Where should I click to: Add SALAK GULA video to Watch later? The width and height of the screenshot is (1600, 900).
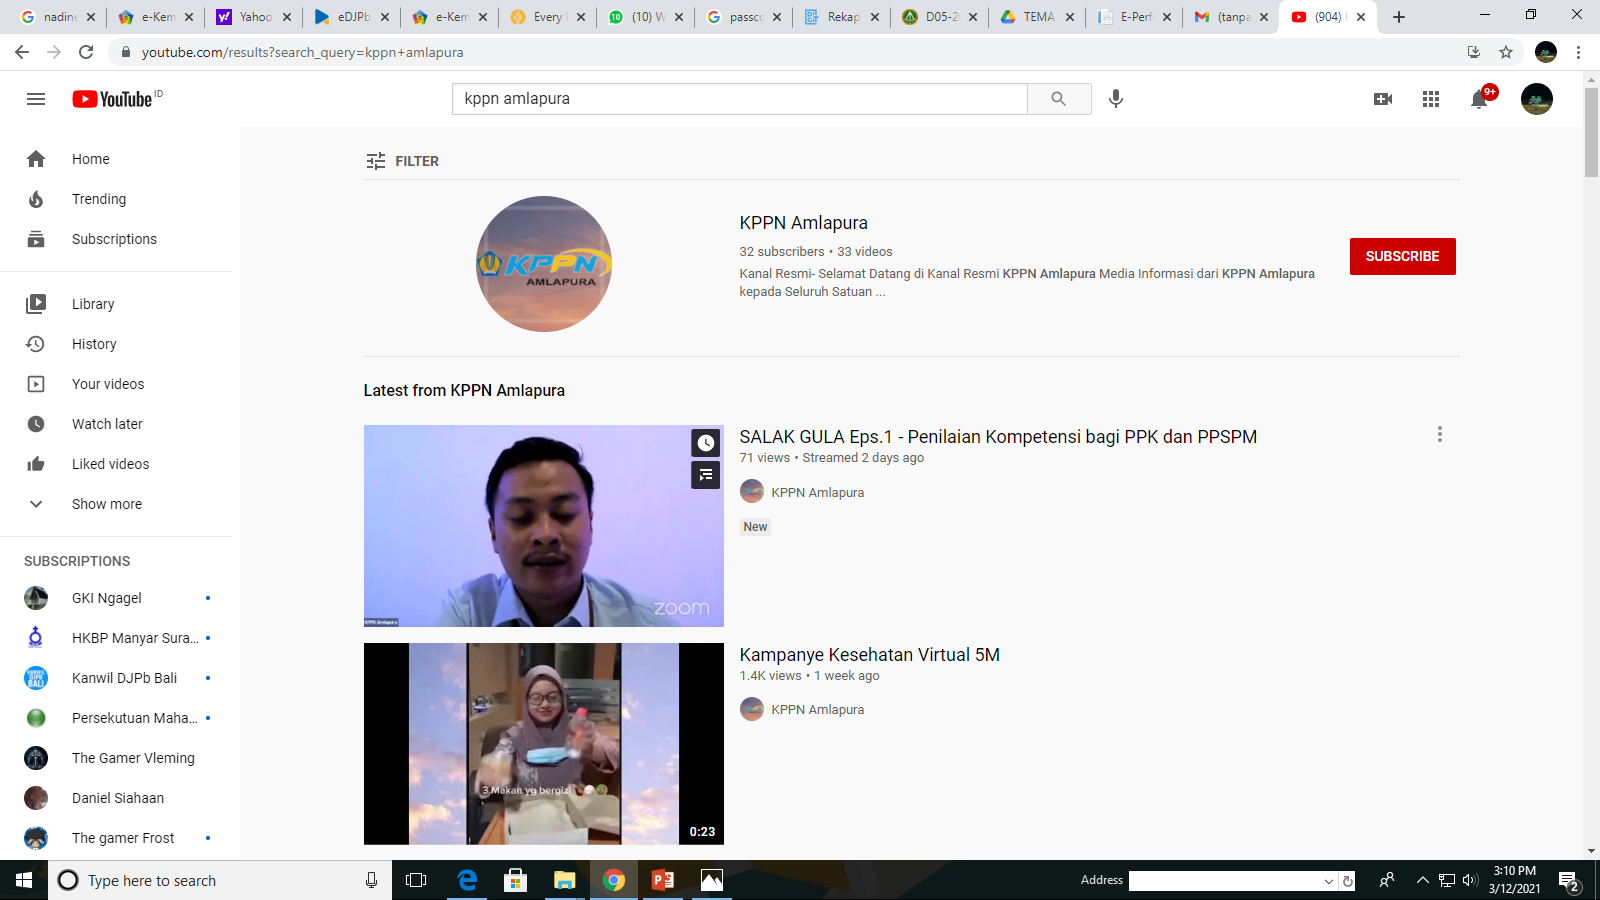[706, 443]
